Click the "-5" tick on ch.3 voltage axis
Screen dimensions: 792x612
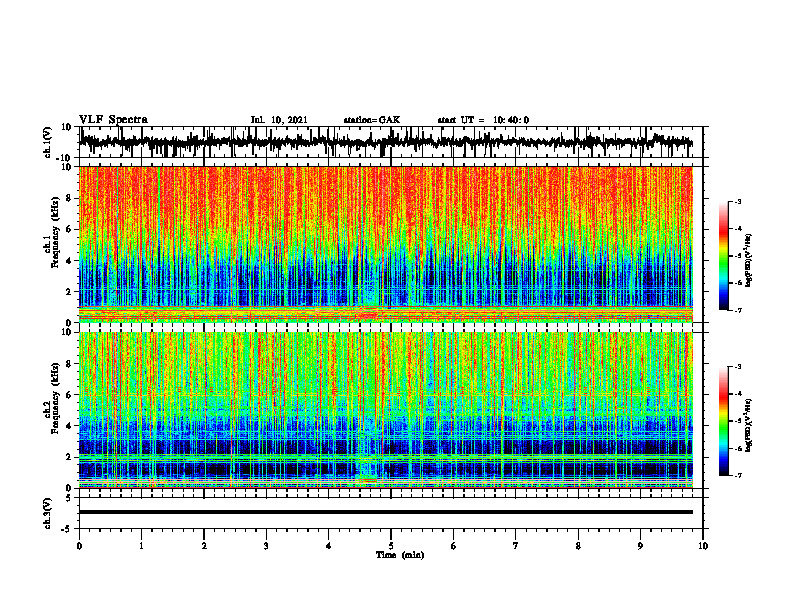[x=67, y=529]
